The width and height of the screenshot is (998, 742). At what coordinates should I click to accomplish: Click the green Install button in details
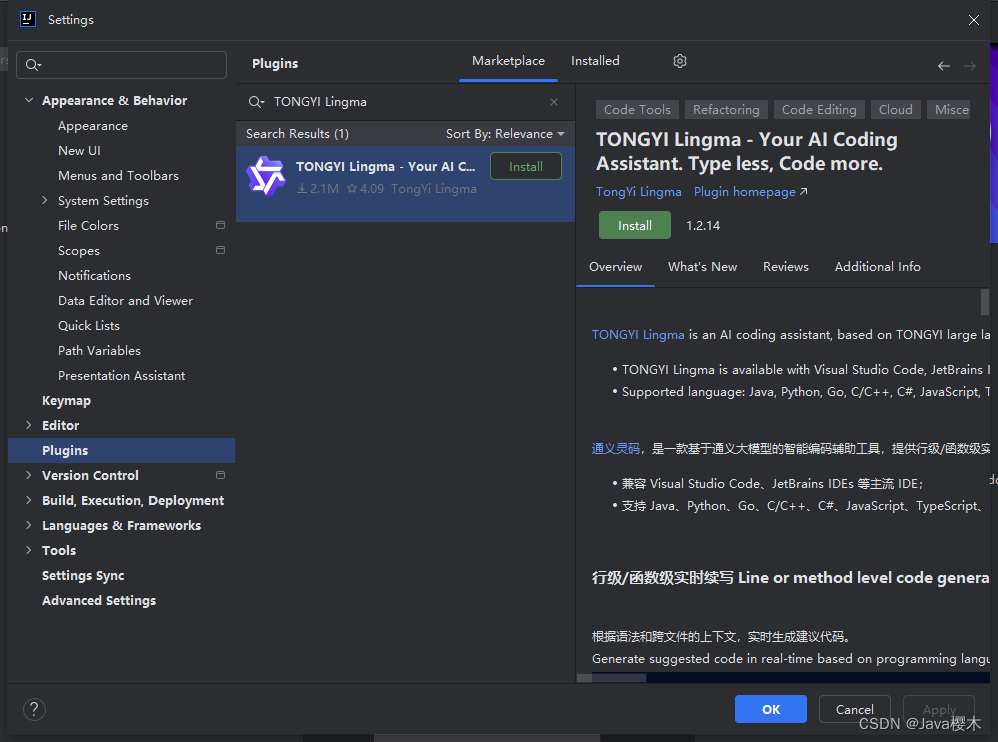(x=635, y=225)
